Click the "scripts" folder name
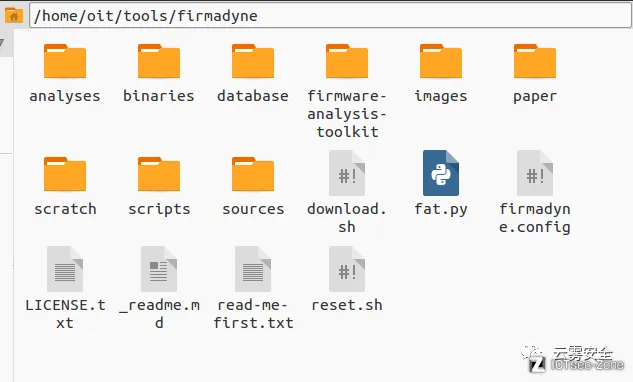Image resolution: width=633 pixels, height=382 pixels. pyautogui.click(x=159, y=210)
